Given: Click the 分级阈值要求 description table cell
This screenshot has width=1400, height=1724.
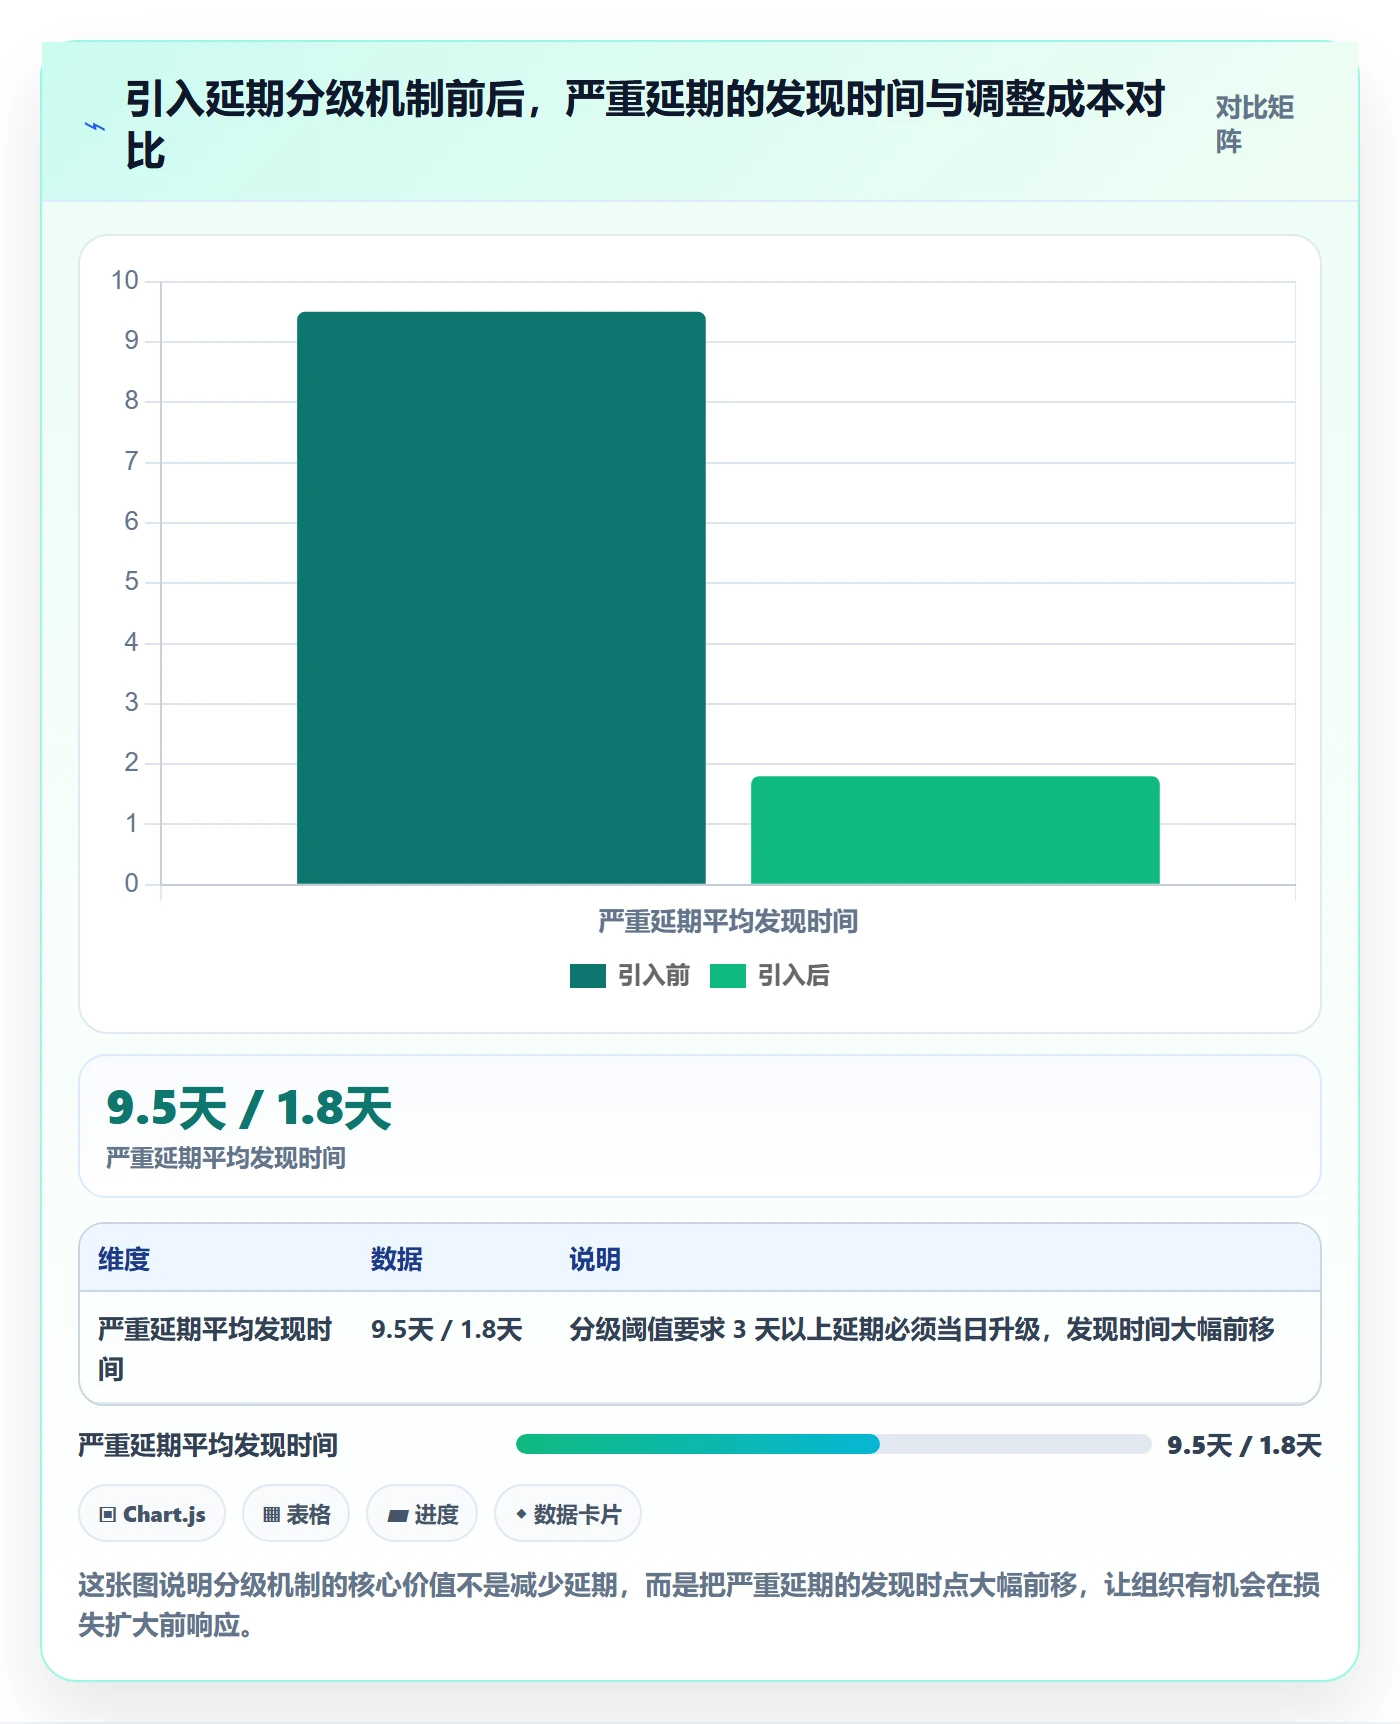Looking at the screenshot, I should pyautogui.click(x=922, y=1329).
